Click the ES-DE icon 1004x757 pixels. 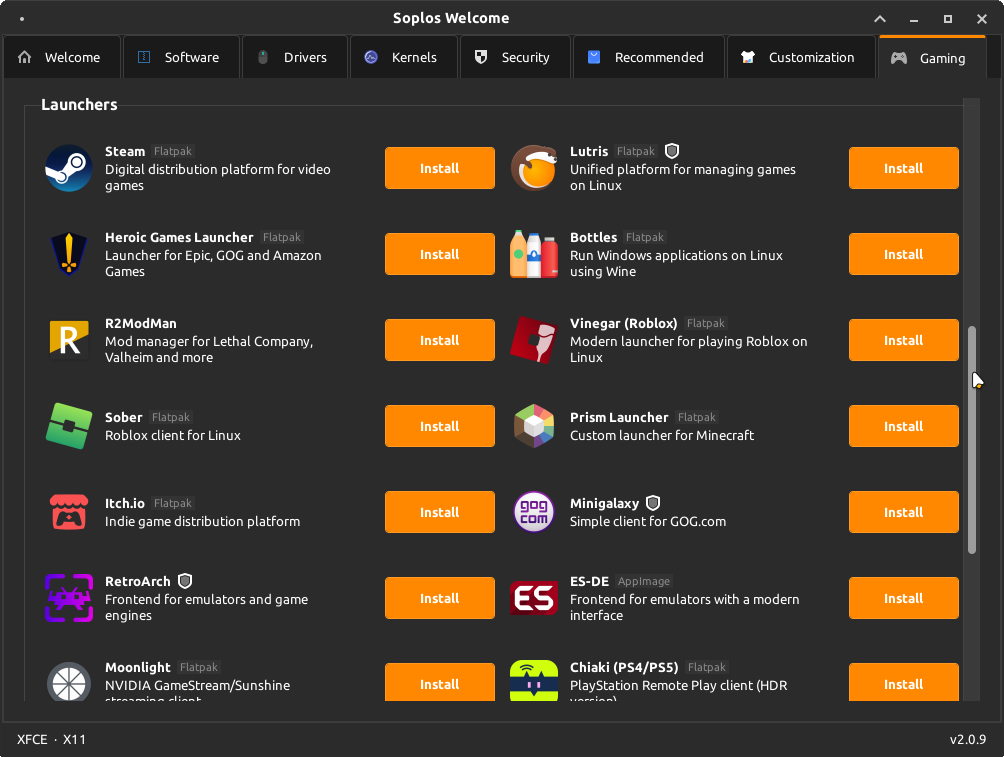533,598
